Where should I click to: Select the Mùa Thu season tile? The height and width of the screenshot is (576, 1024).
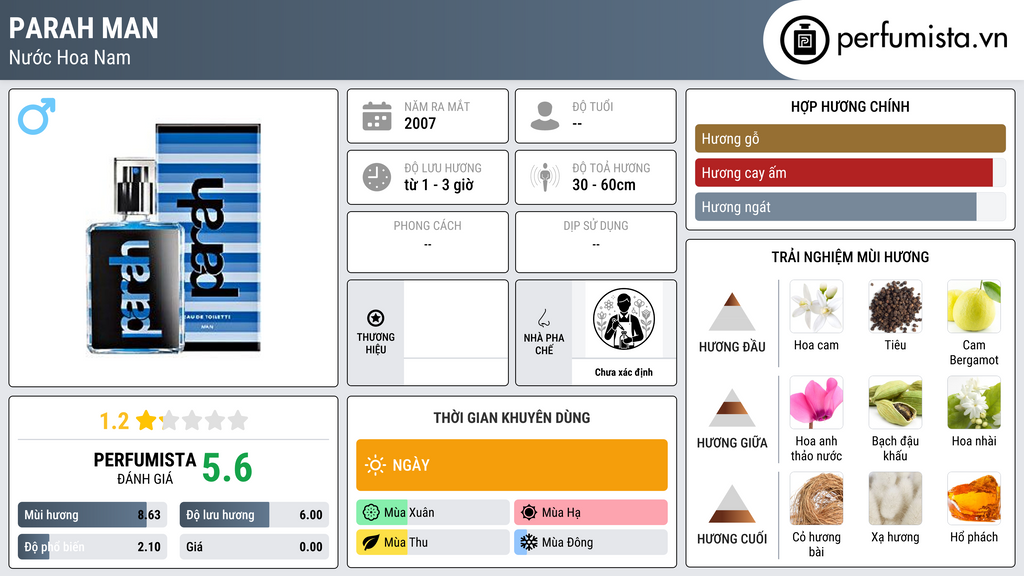tap(433, 542)
